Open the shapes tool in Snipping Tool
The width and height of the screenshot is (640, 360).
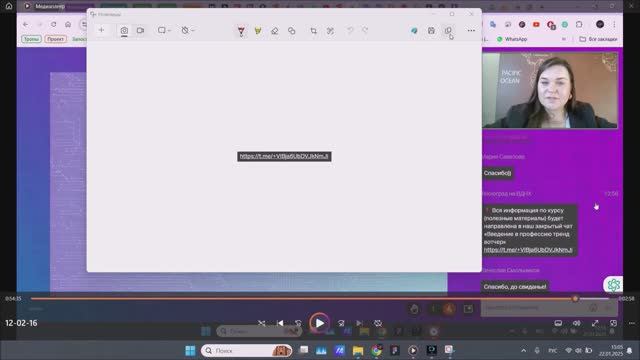[x=291, y=31]
